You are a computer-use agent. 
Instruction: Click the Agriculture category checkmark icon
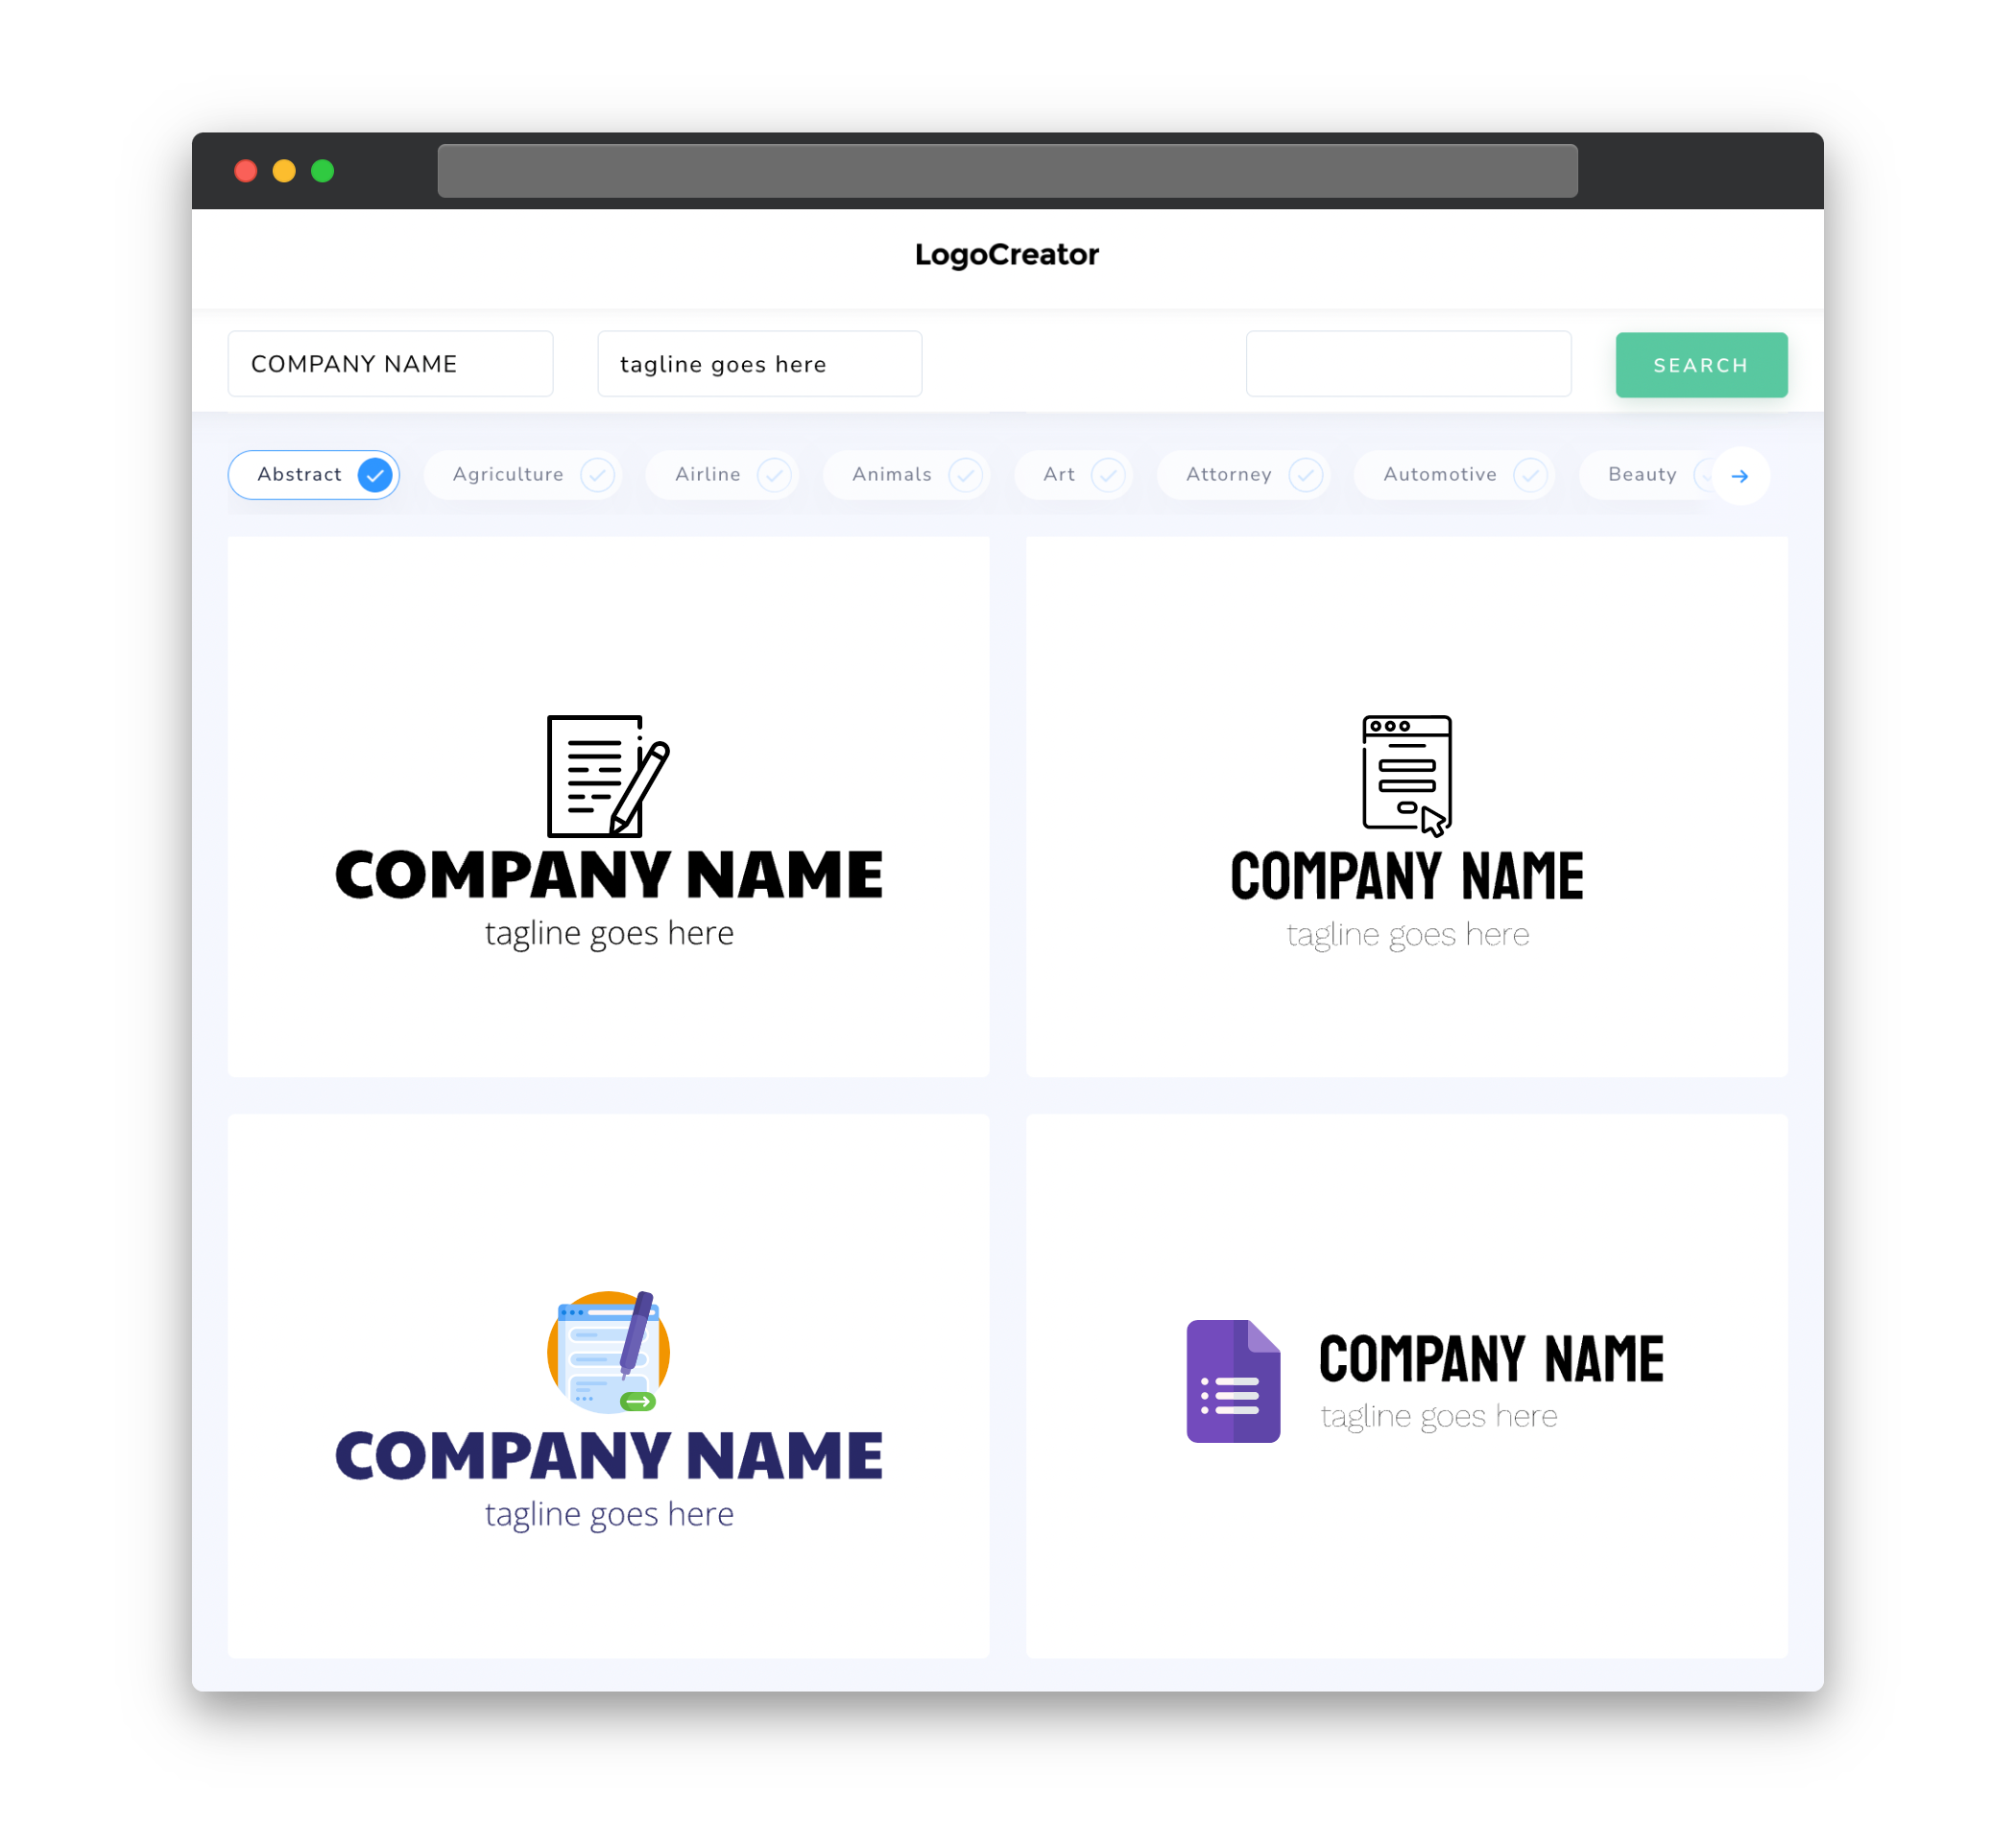(597, 474)
